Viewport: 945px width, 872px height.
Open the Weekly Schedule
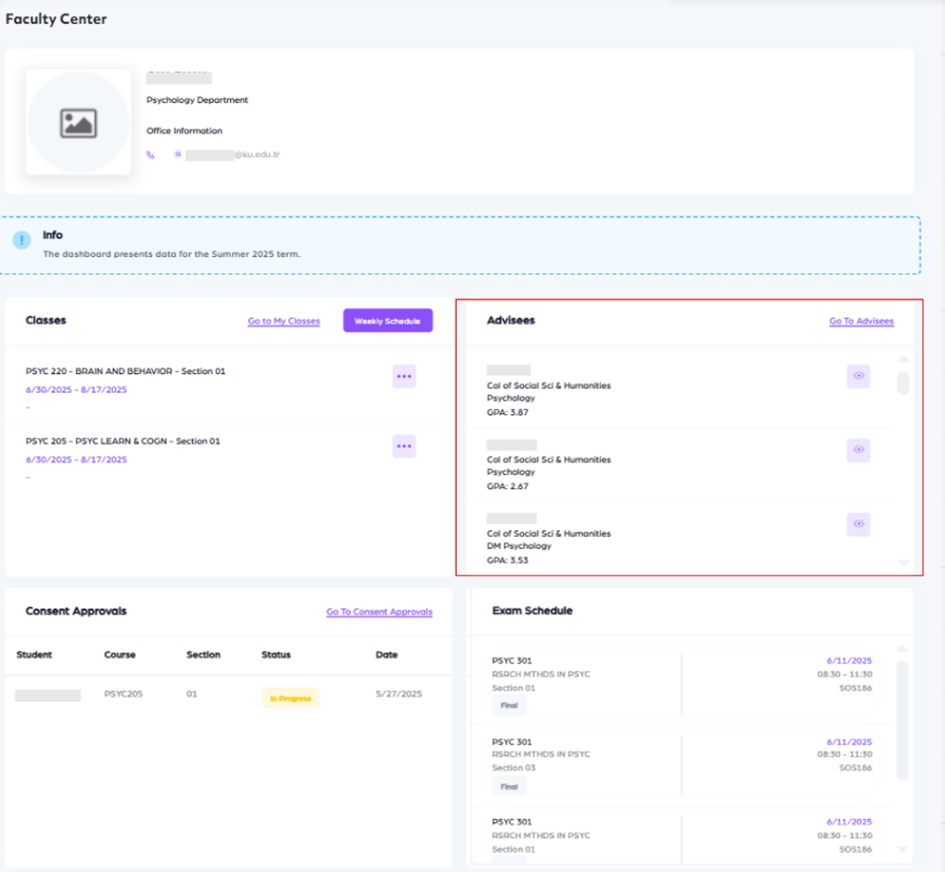(387, 321)
